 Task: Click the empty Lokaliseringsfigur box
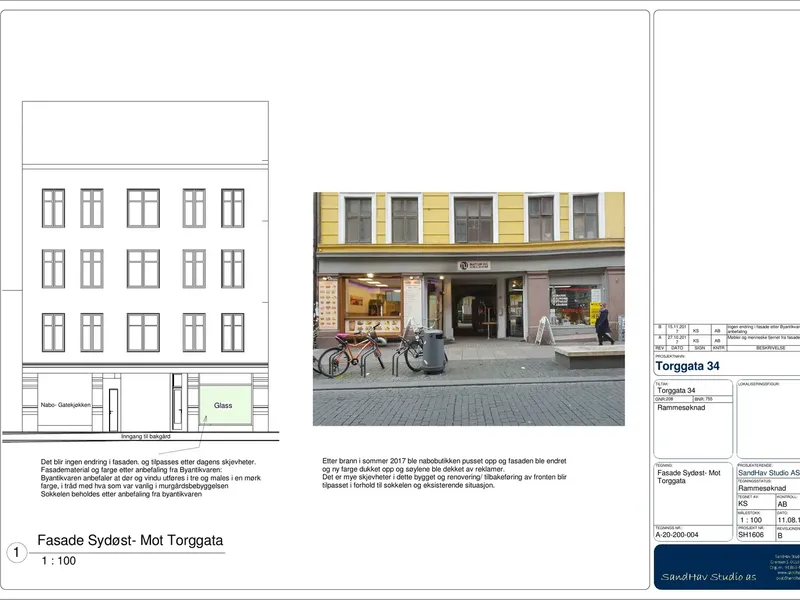tap(768, 419)
